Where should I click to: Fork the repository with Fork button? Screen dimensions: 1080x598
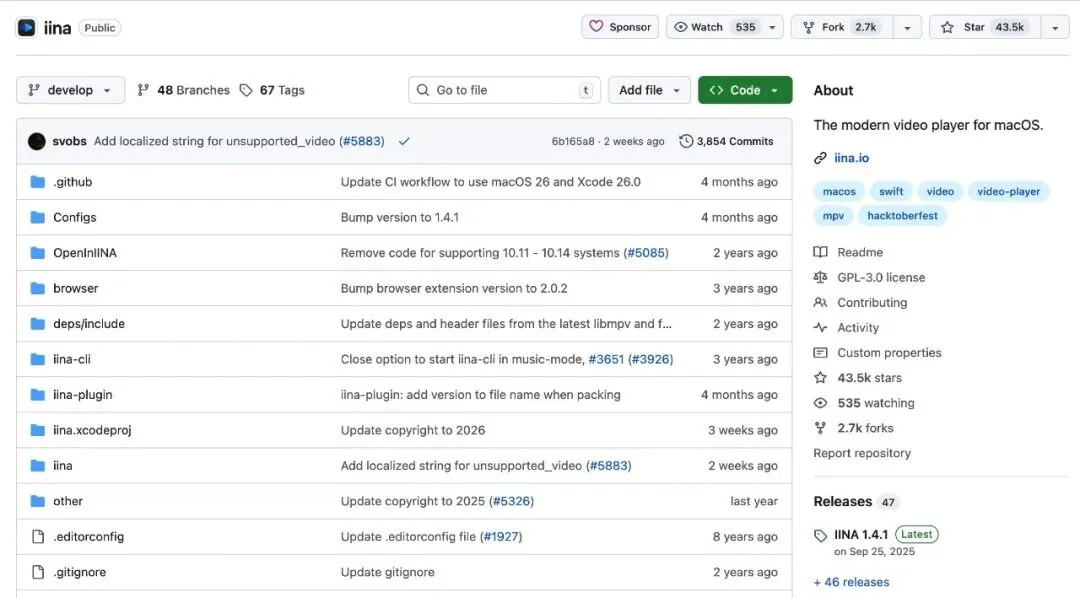click(x=842, y=27)
